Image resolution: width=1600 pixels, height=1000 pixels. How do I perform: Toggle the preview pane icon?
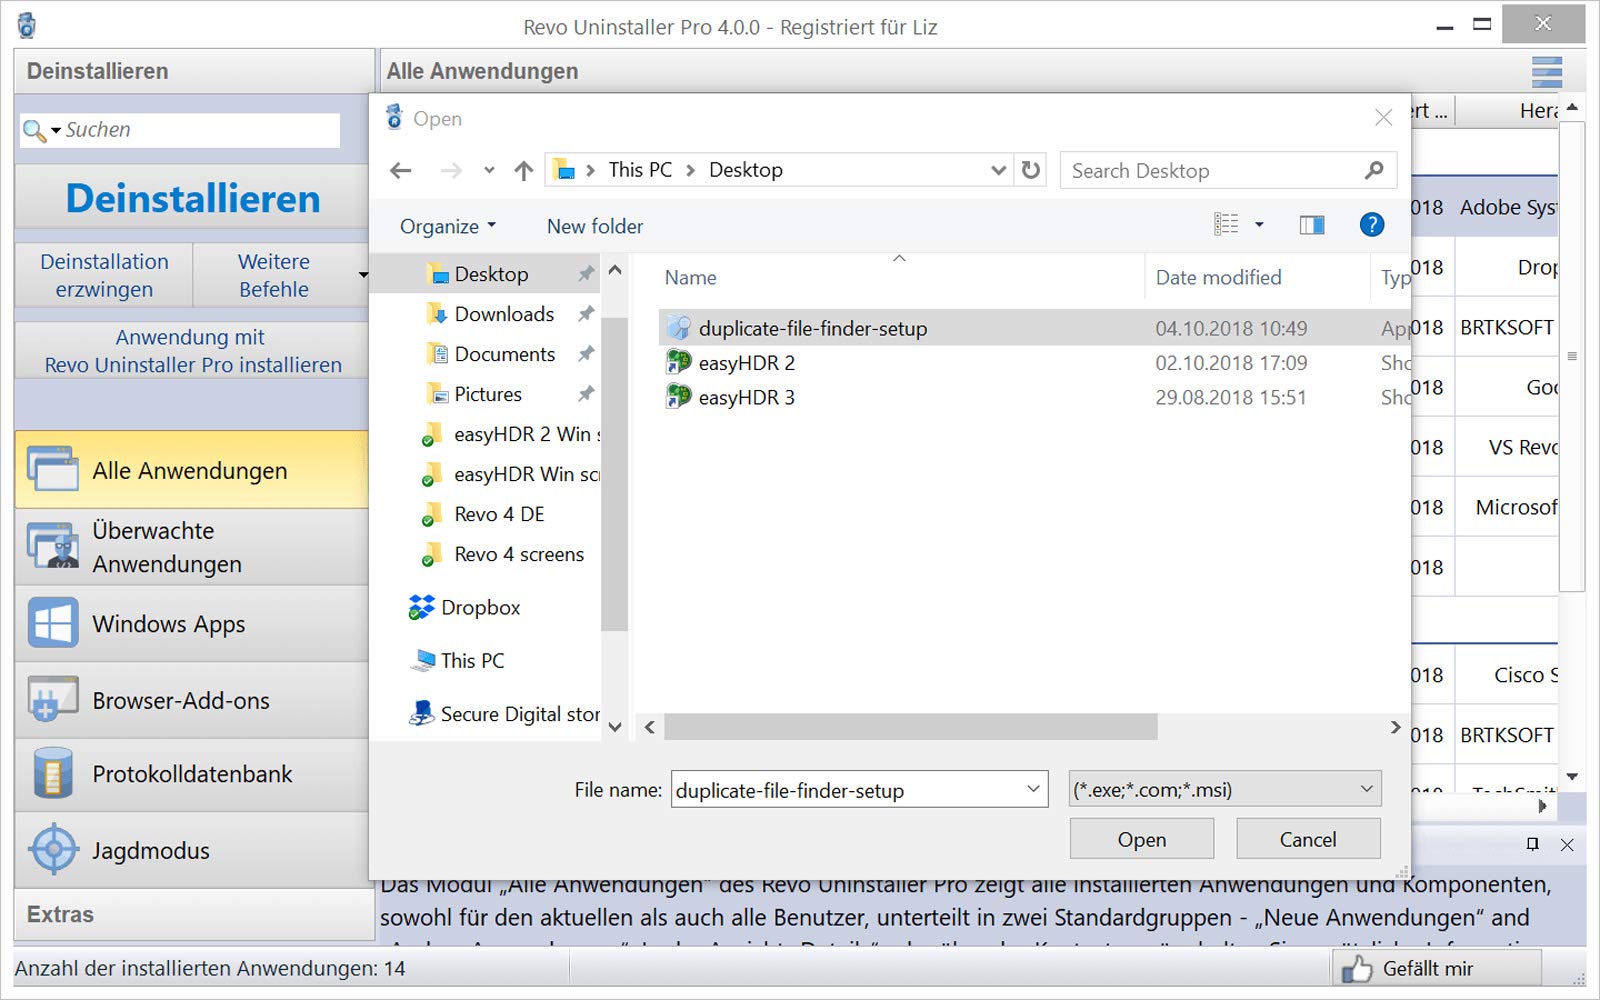pyautogui.click(x=1312, y=225)
